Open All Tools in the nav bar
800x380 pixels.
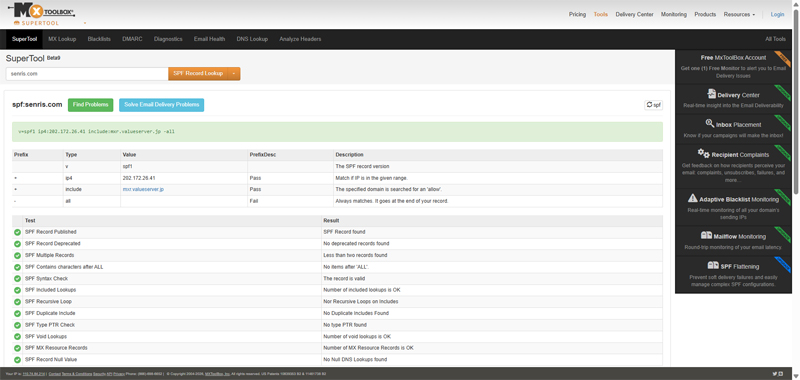click(x=775, y=39)
